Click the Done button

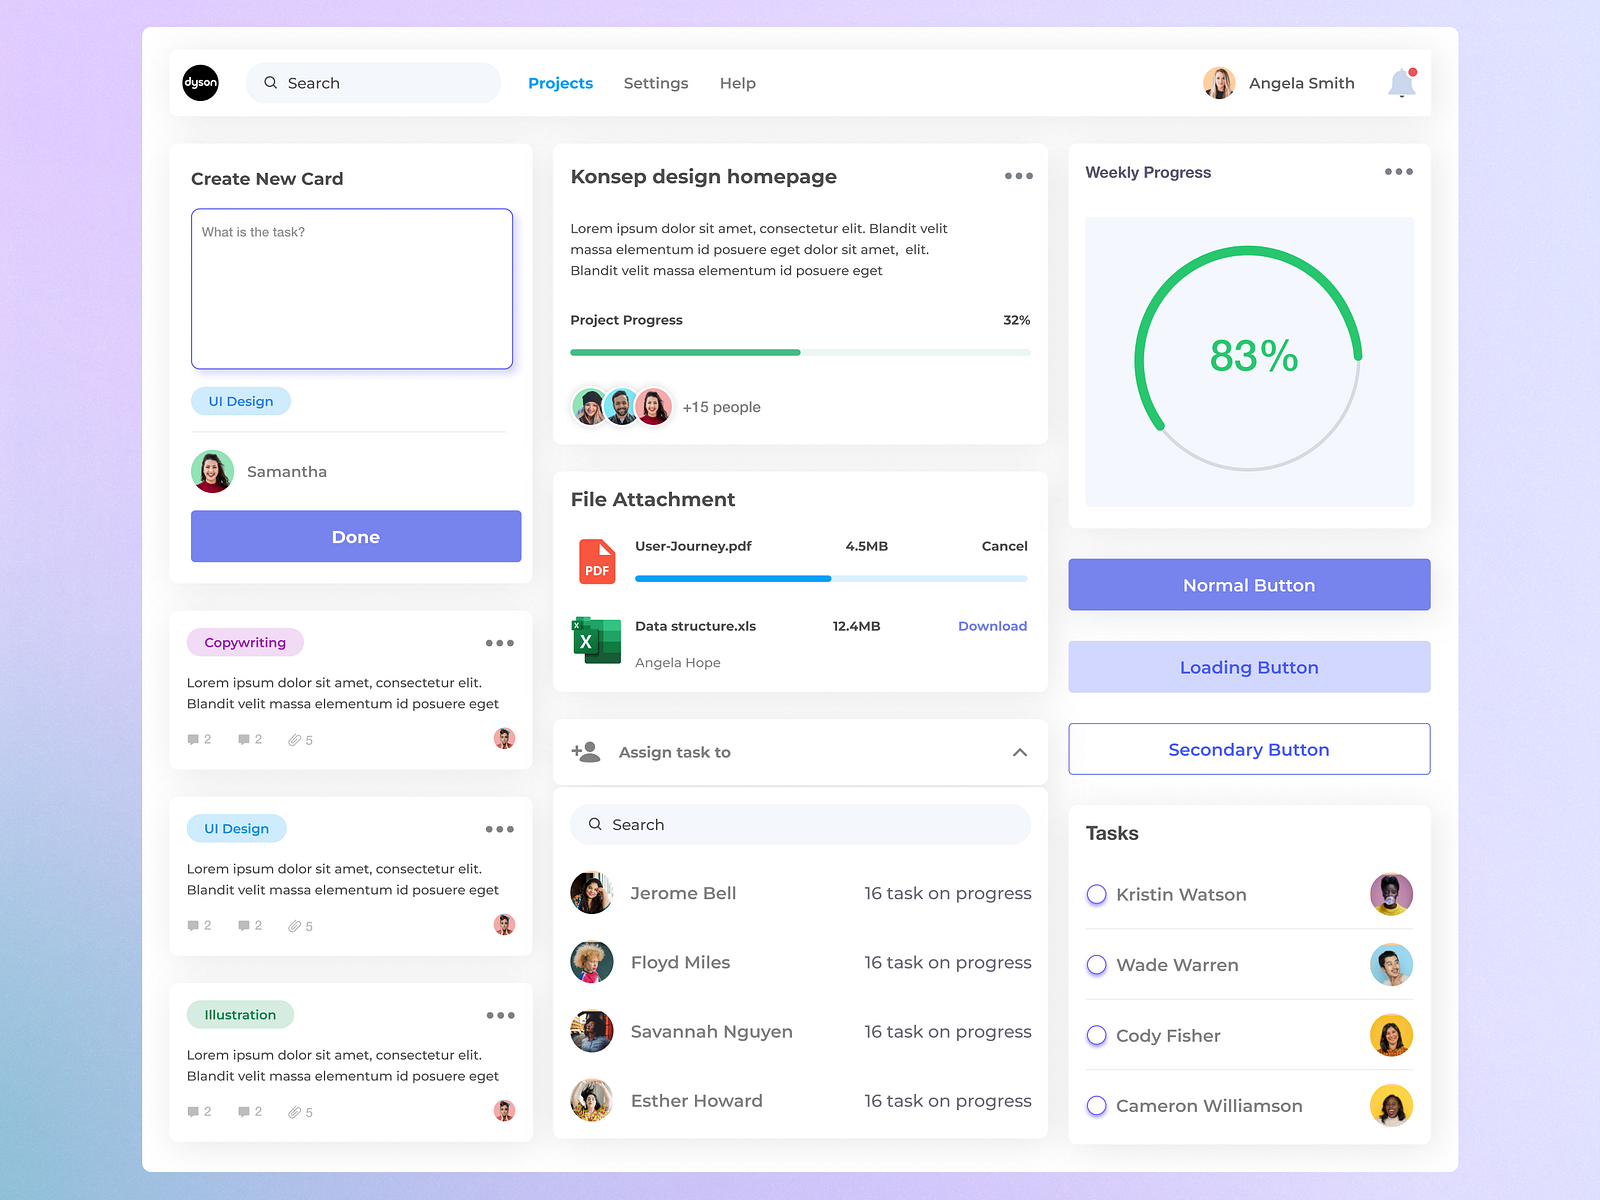click(355, 536)
